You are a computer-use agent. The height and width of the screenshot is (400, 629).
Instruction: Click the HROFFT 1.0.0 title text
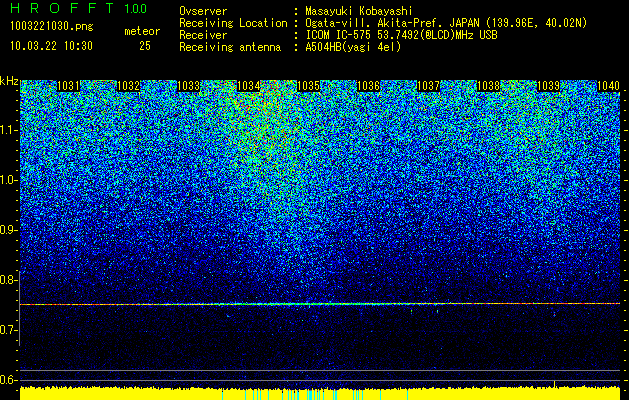pos(79,8)
